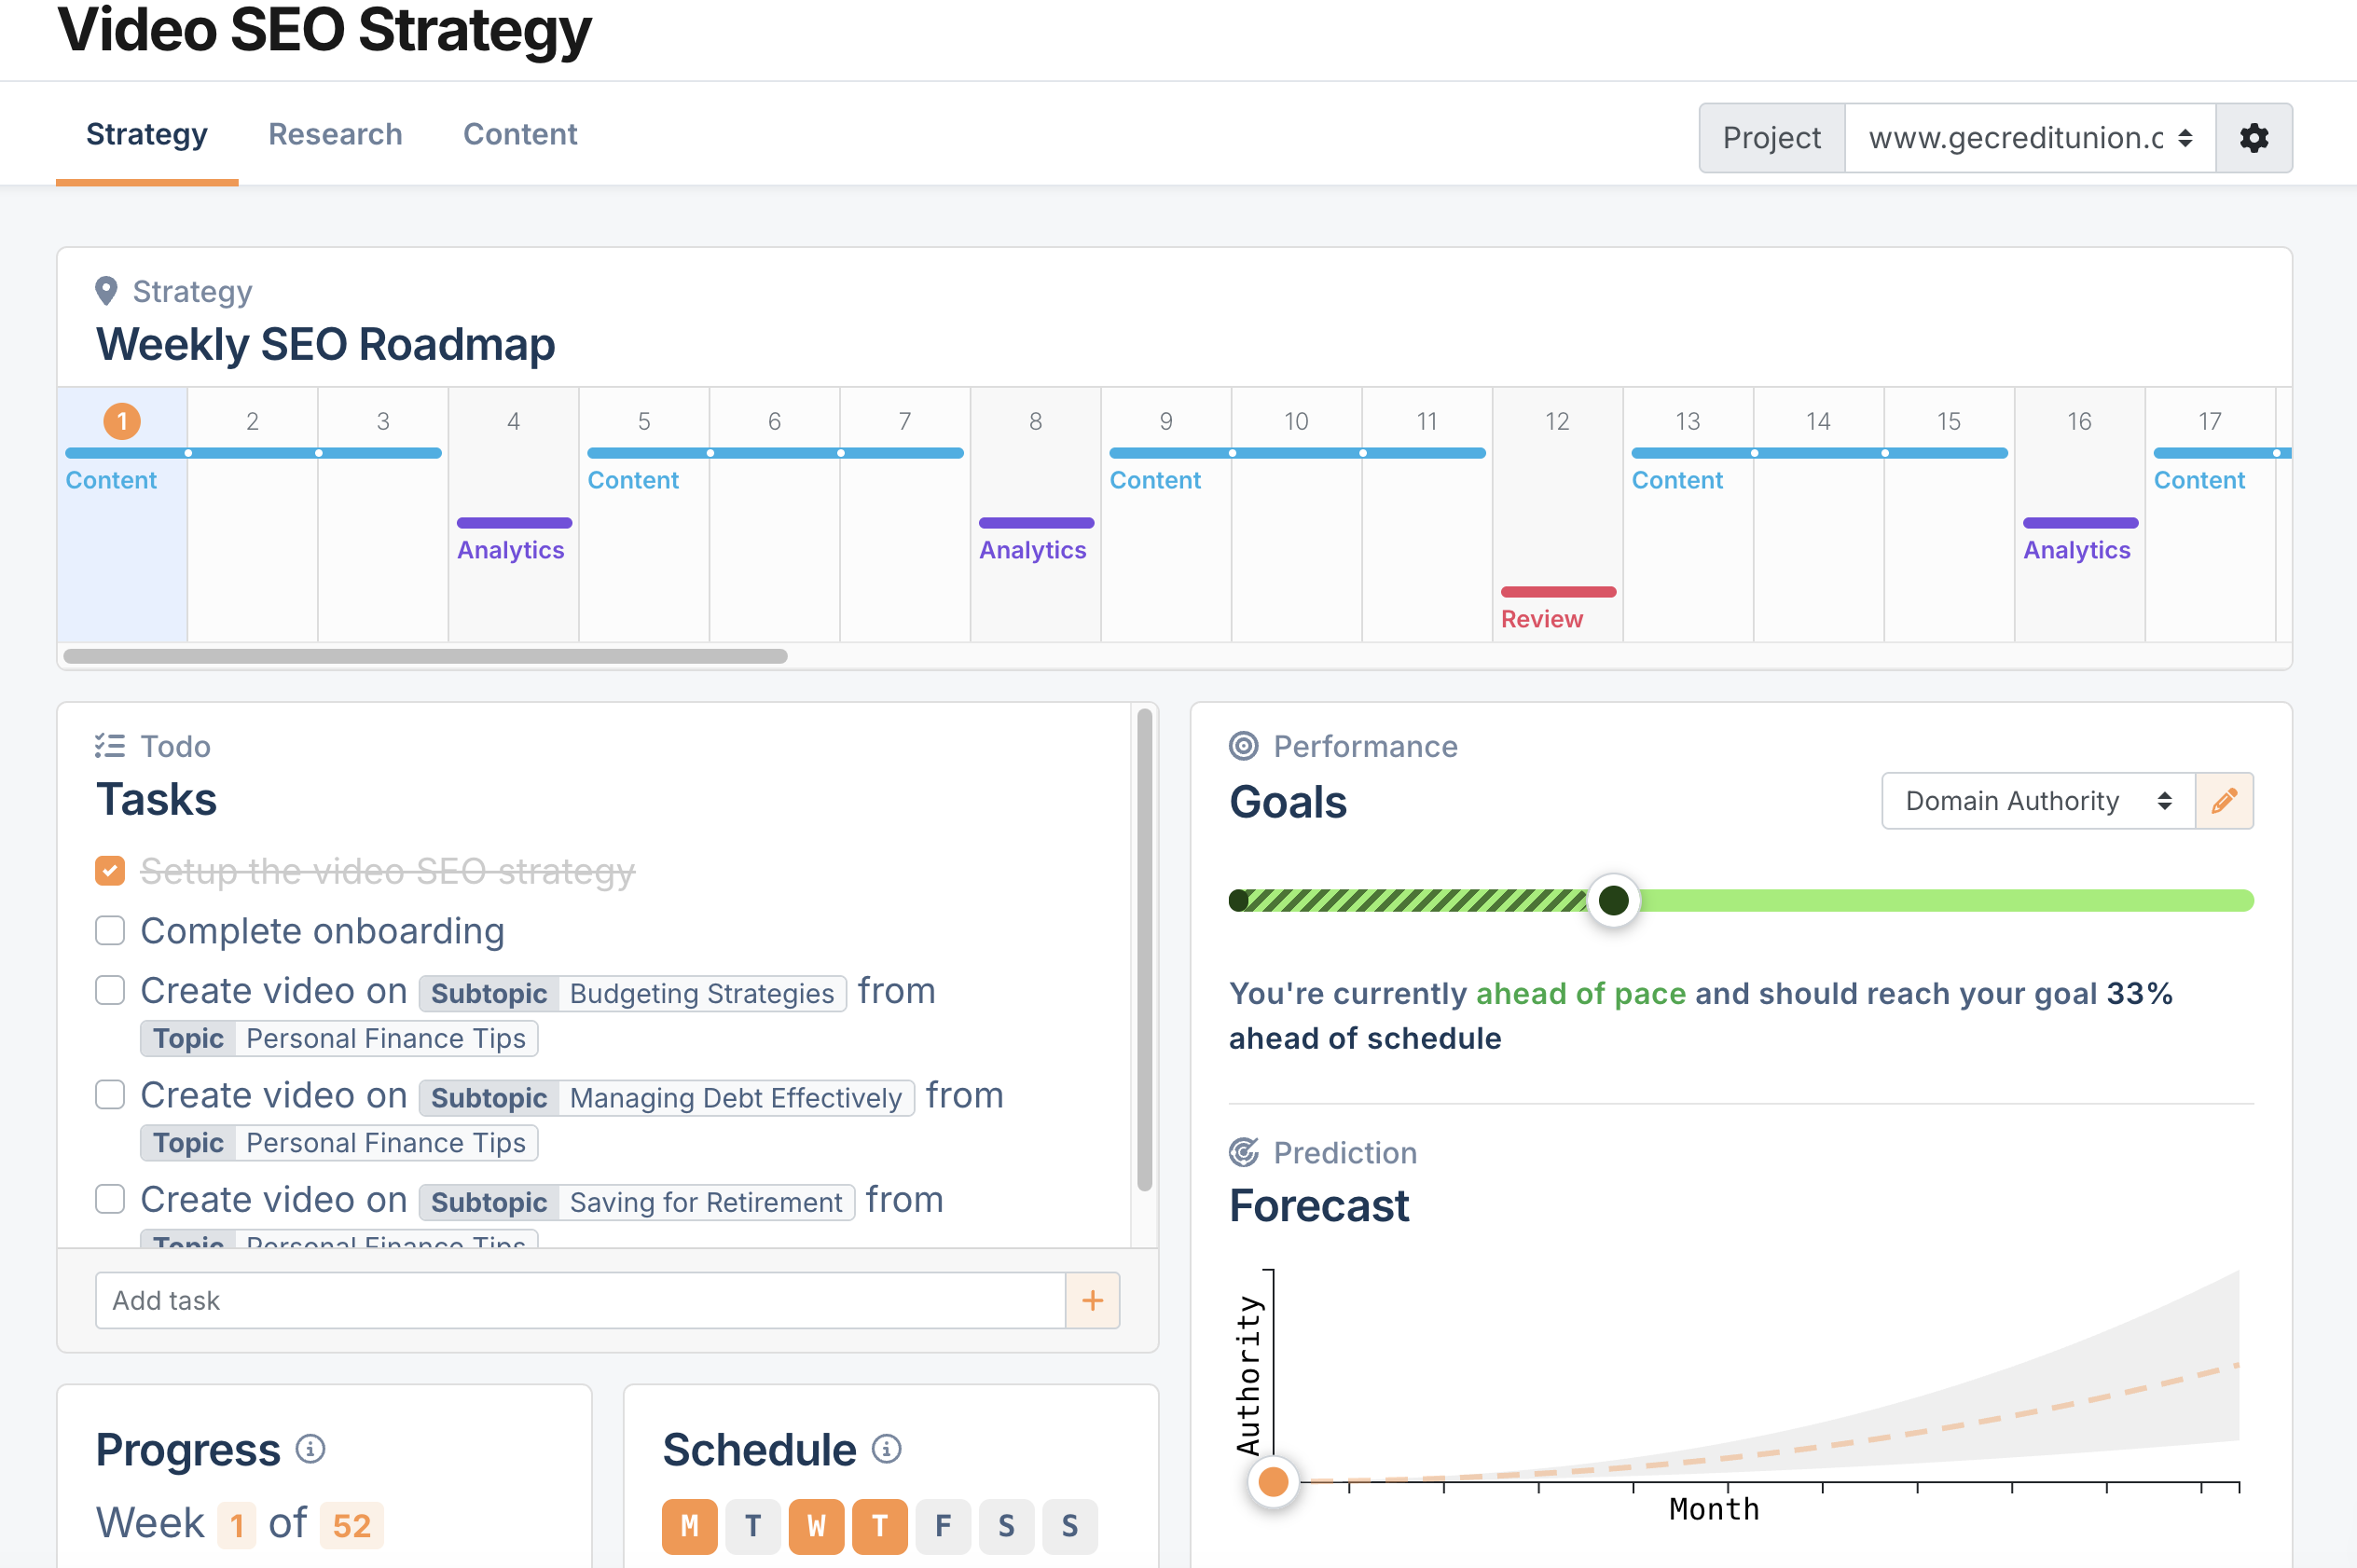Open the Domain Authority dropdown
Screen dimensions: 2357x1568
2038,802
